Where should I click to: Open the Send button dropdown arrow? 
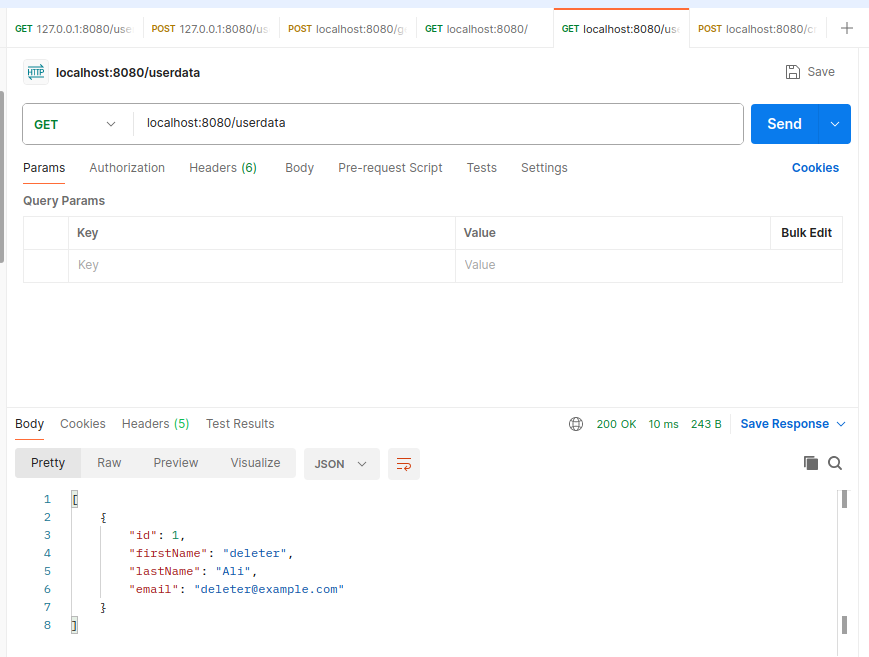click(x=834, y=123)
